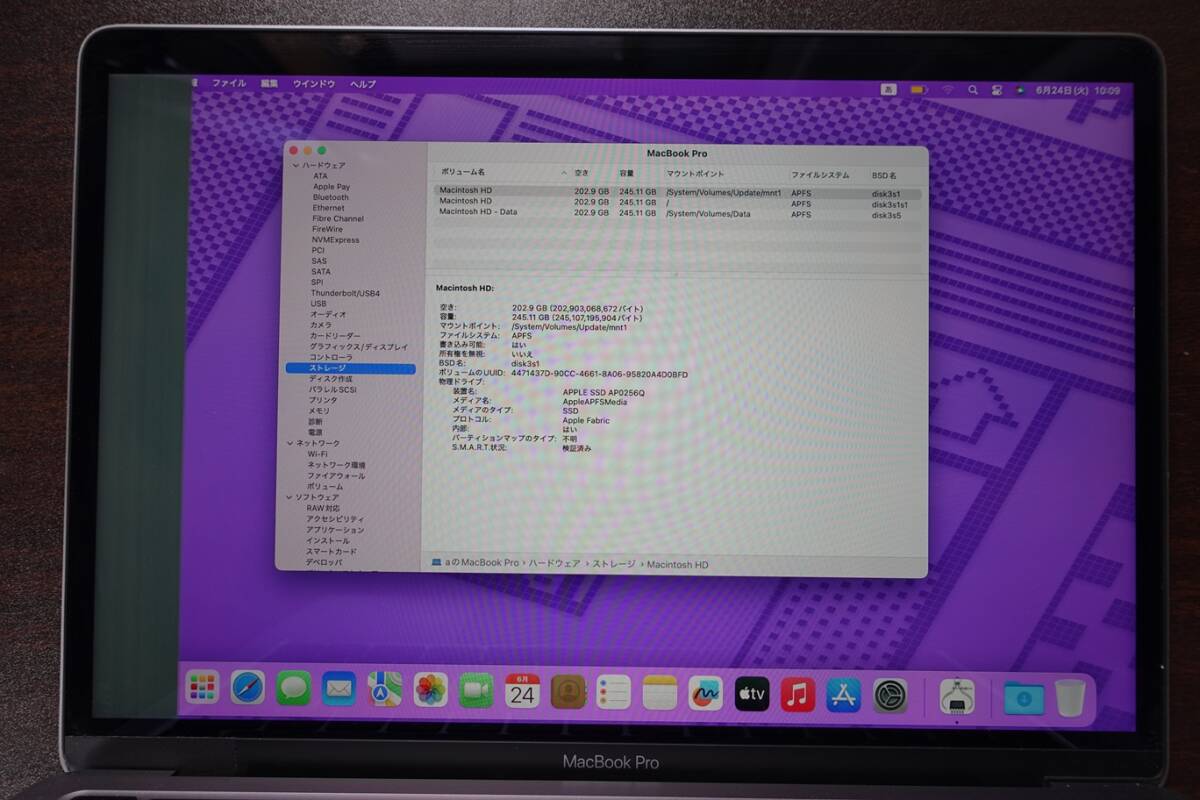
Task: Click the volume UUID value 4471437D-90CC-4661-8A06-95820A4D0BFD
Action: (x=600, y=375)
